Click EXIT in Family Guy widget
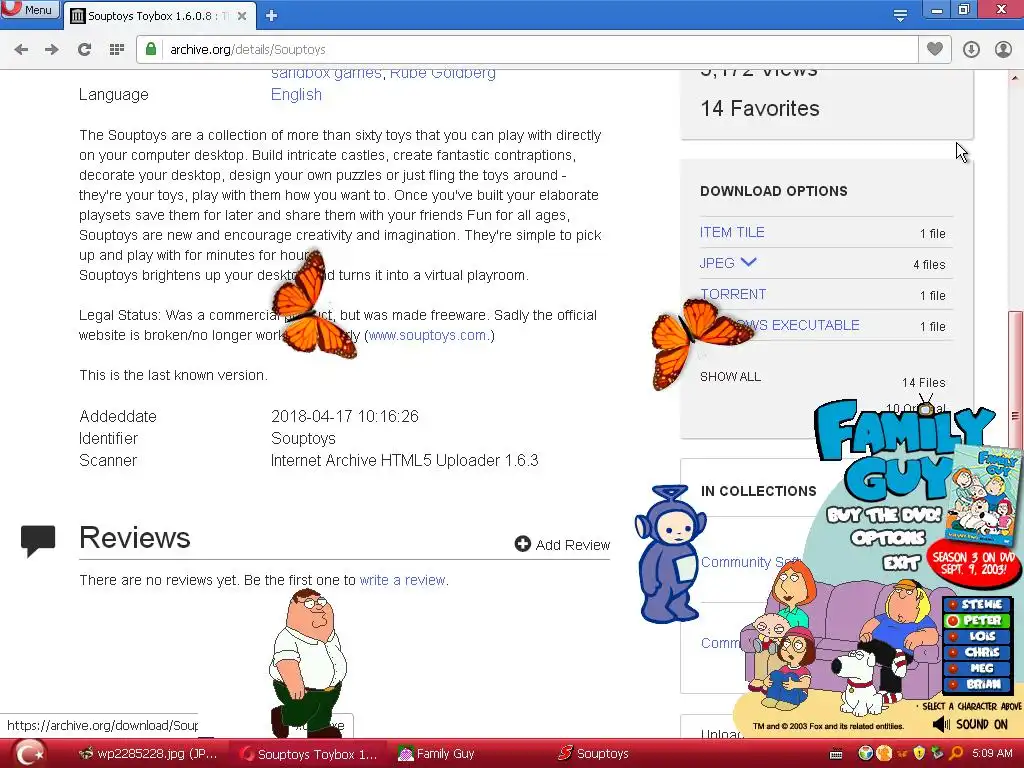 click(901, 562)
